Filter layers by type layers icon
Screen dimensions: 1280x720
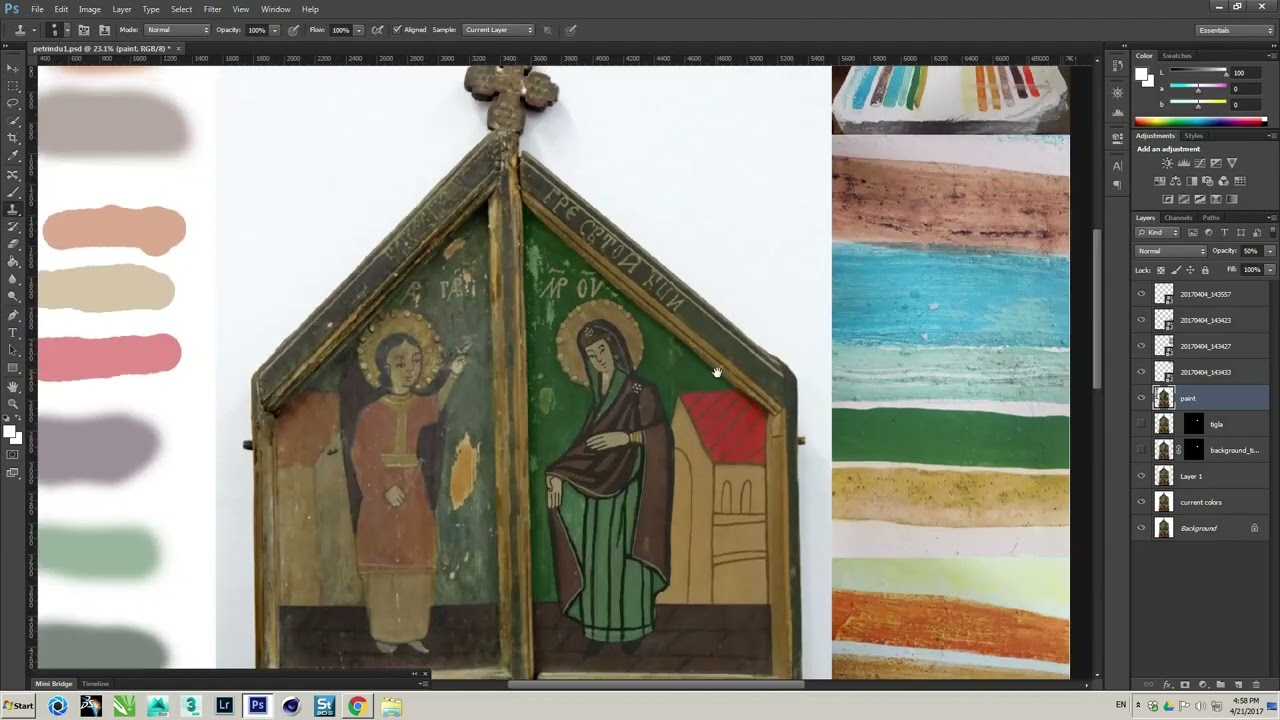(1224, 232)
